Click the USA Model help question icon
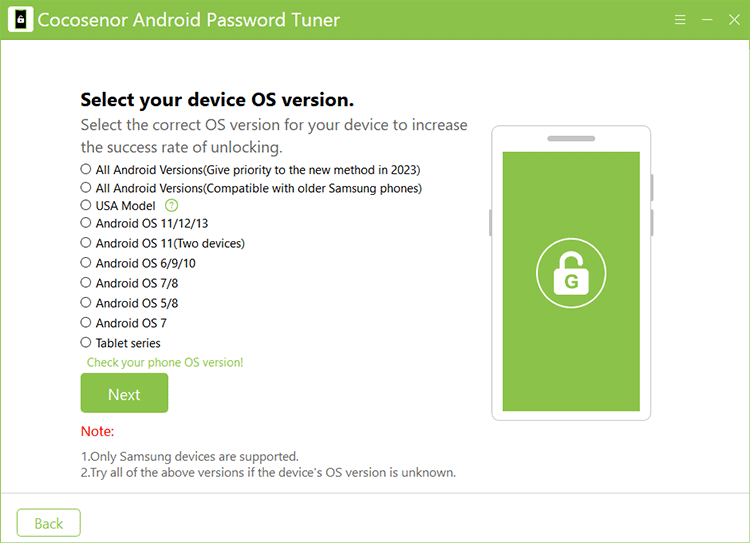 (x=171, y=205)
